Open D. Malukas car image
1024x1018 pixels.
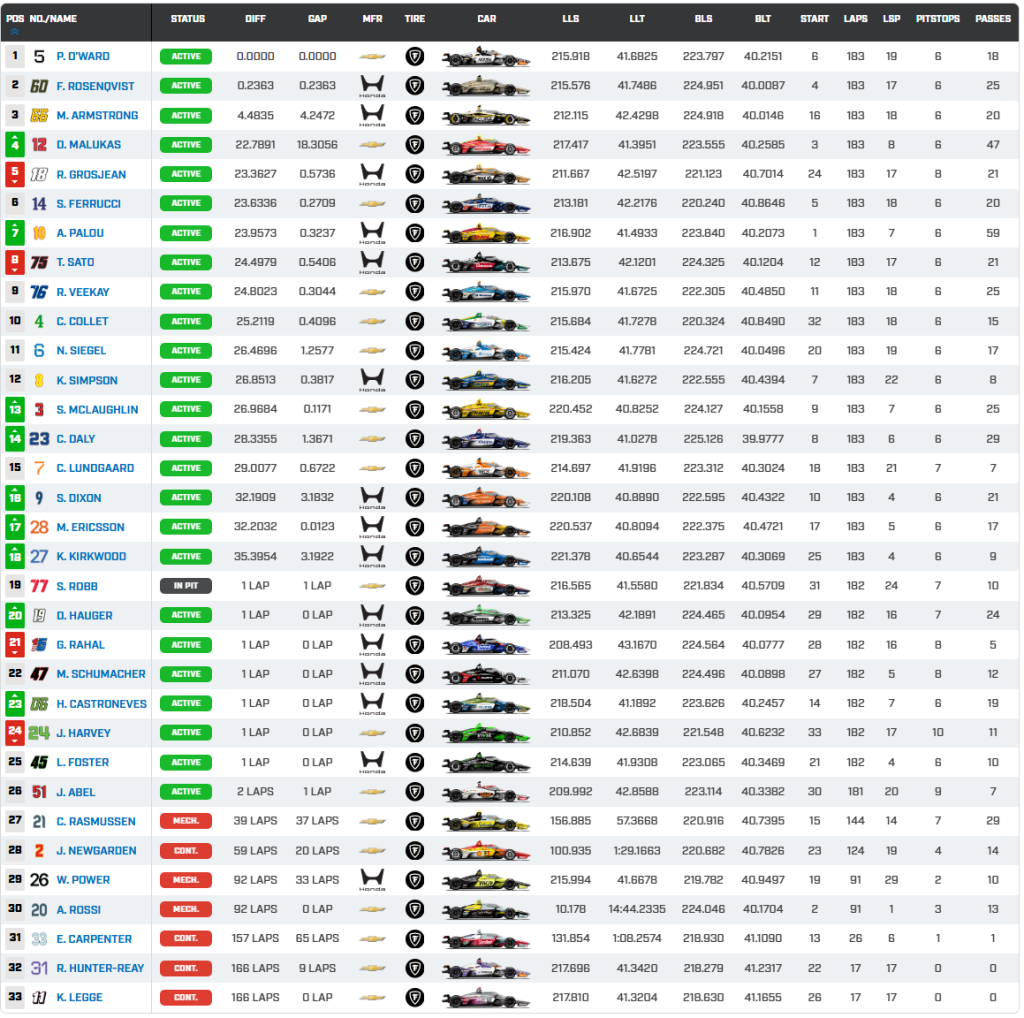click(x=486, y=145)
